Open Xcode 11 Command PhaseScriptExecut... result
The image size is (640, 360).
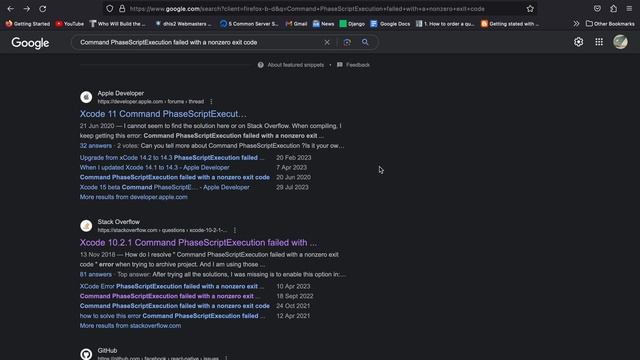coord(163,114)
